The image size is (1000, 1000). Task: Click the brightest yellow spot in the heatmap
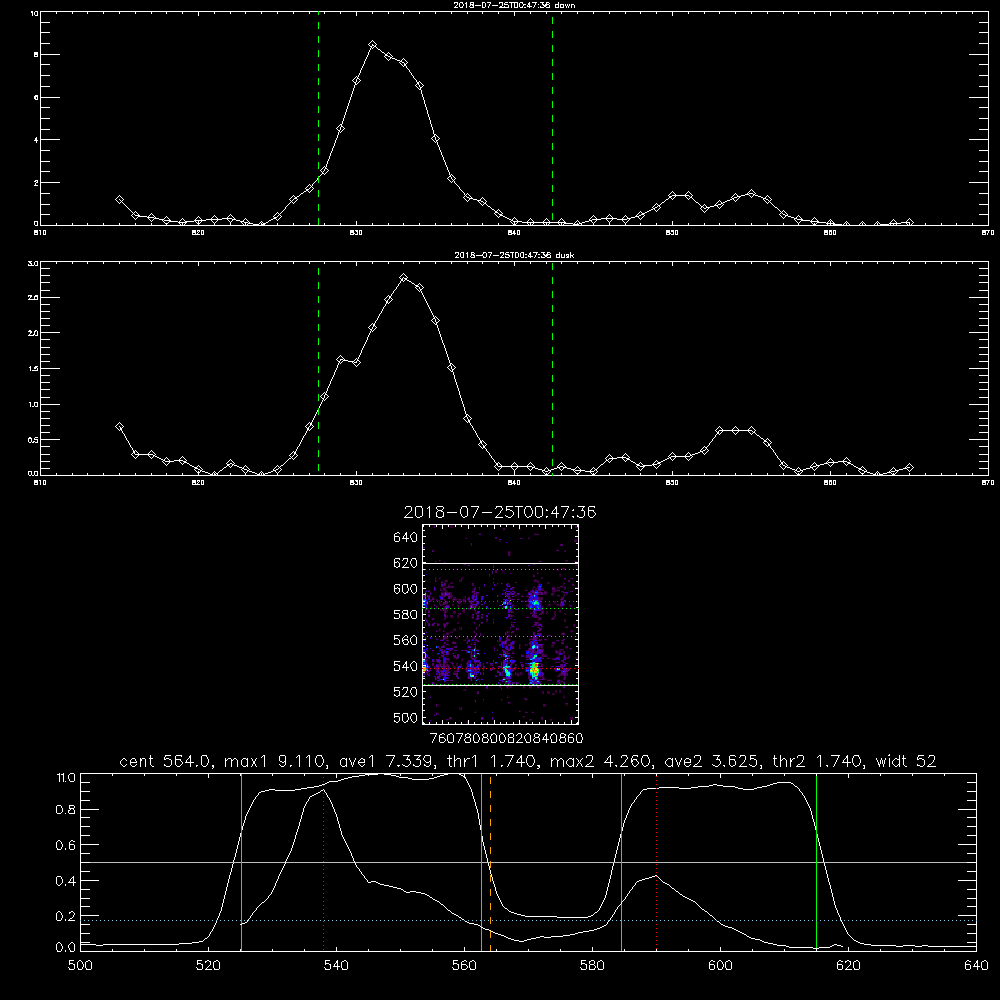(534, 669)
